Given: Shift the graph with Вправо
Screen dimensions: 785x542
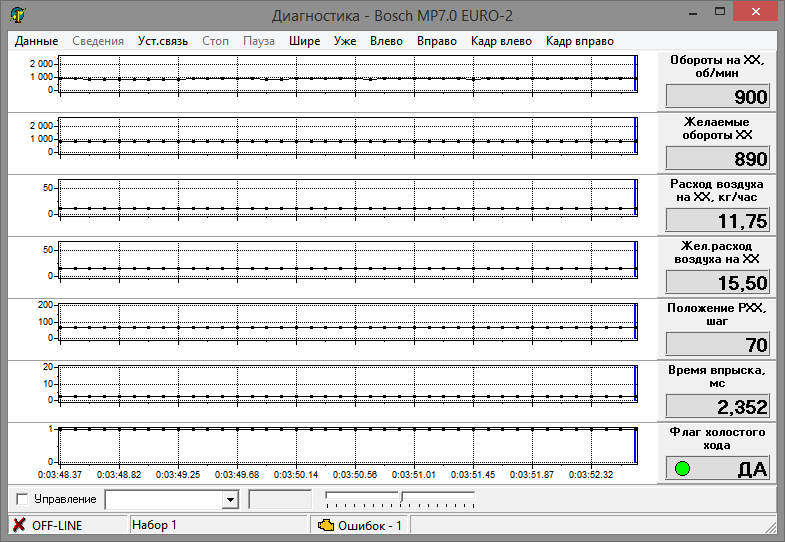Looking at the screenshot, I should click(x=437, y=41).
